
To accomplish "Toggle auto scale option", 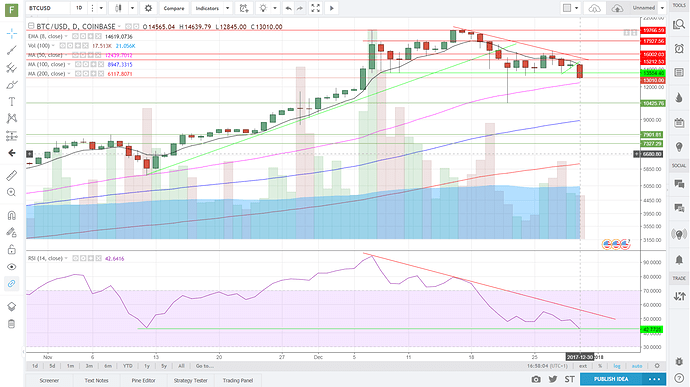I will coord(637,366).
